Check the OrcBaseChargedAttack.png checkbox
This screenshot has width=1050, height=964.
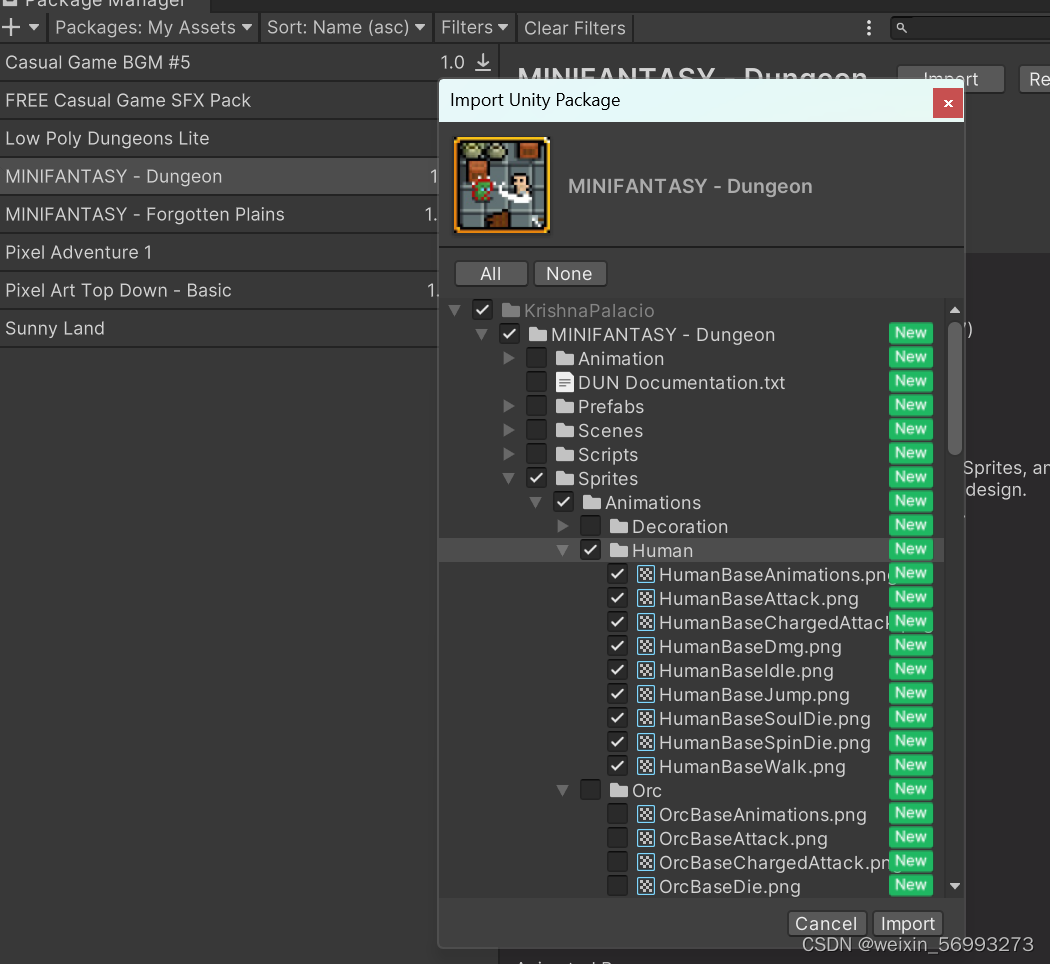pyautogui.click(x=617, y=862)
